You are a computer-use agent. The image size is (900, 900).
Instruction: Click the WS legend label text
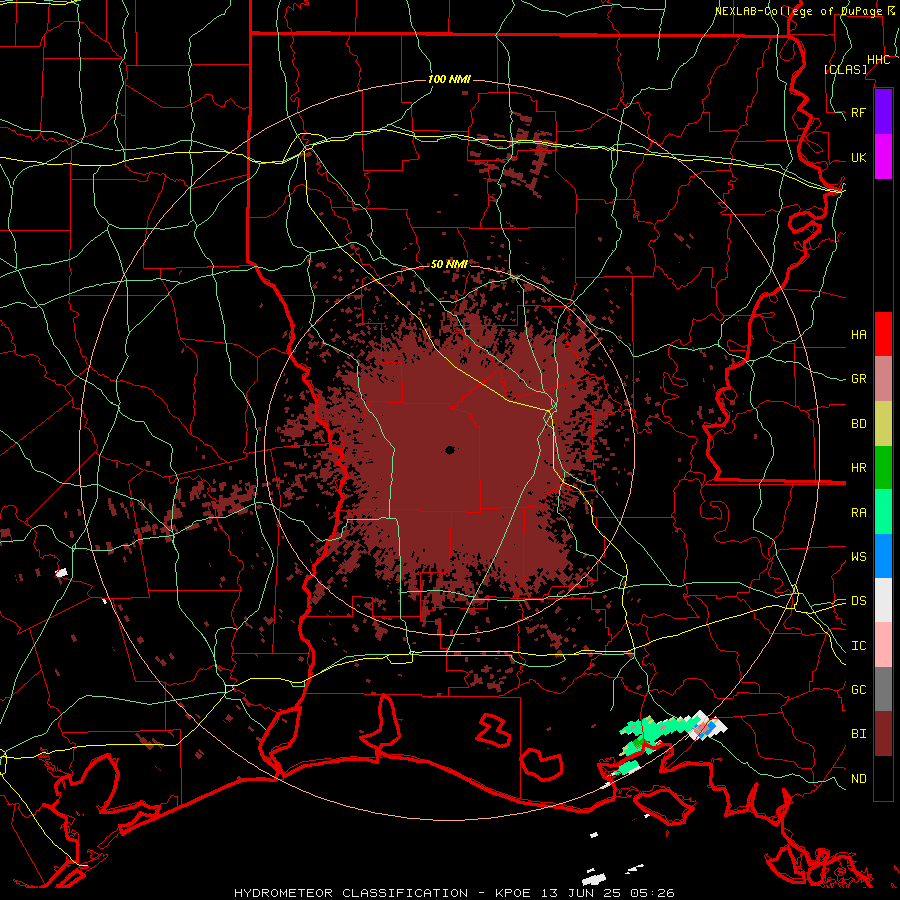pyautogui.click(x=858, y=556)
